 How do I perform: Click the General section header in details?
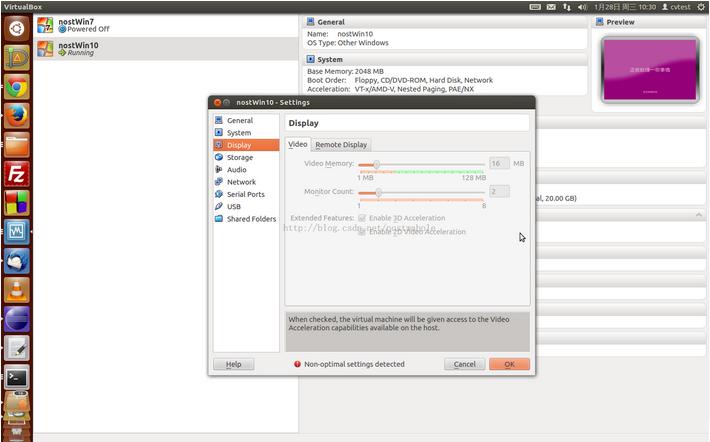coord(445,22)
